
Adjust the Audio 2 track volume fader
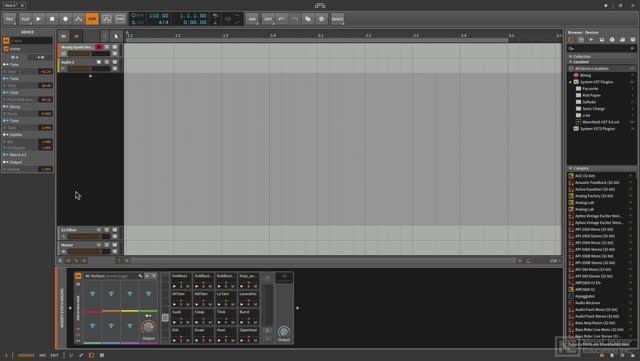tap(89, 69)
